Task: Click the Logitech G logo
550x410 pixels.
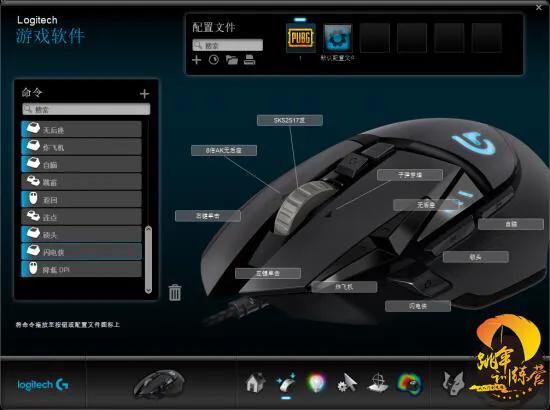Action: coord(43,385)
